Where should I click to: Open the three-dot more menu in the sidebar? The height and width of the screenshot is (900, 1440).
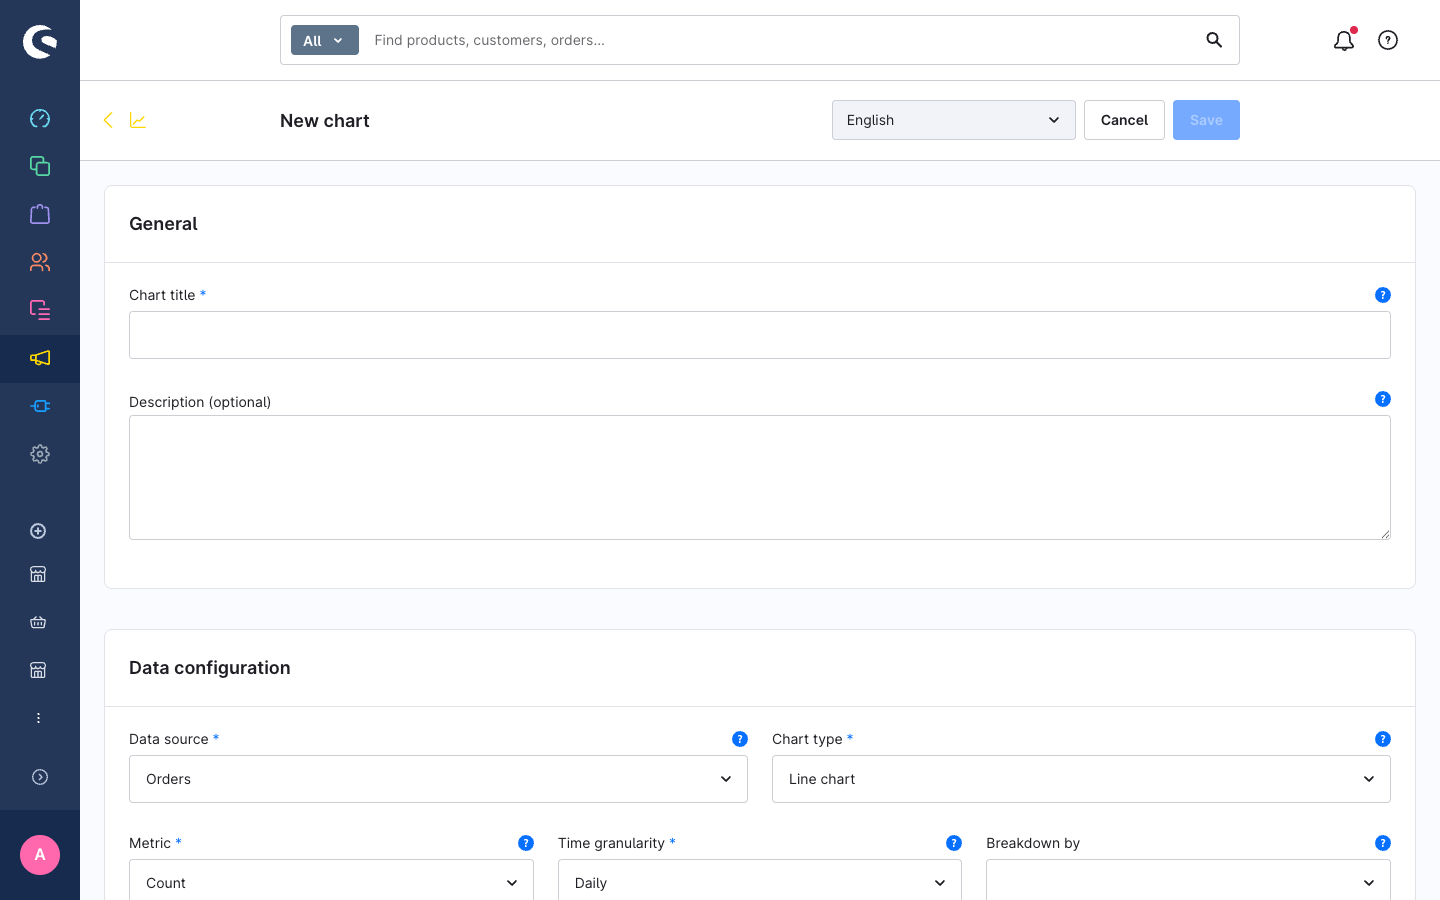38,718
